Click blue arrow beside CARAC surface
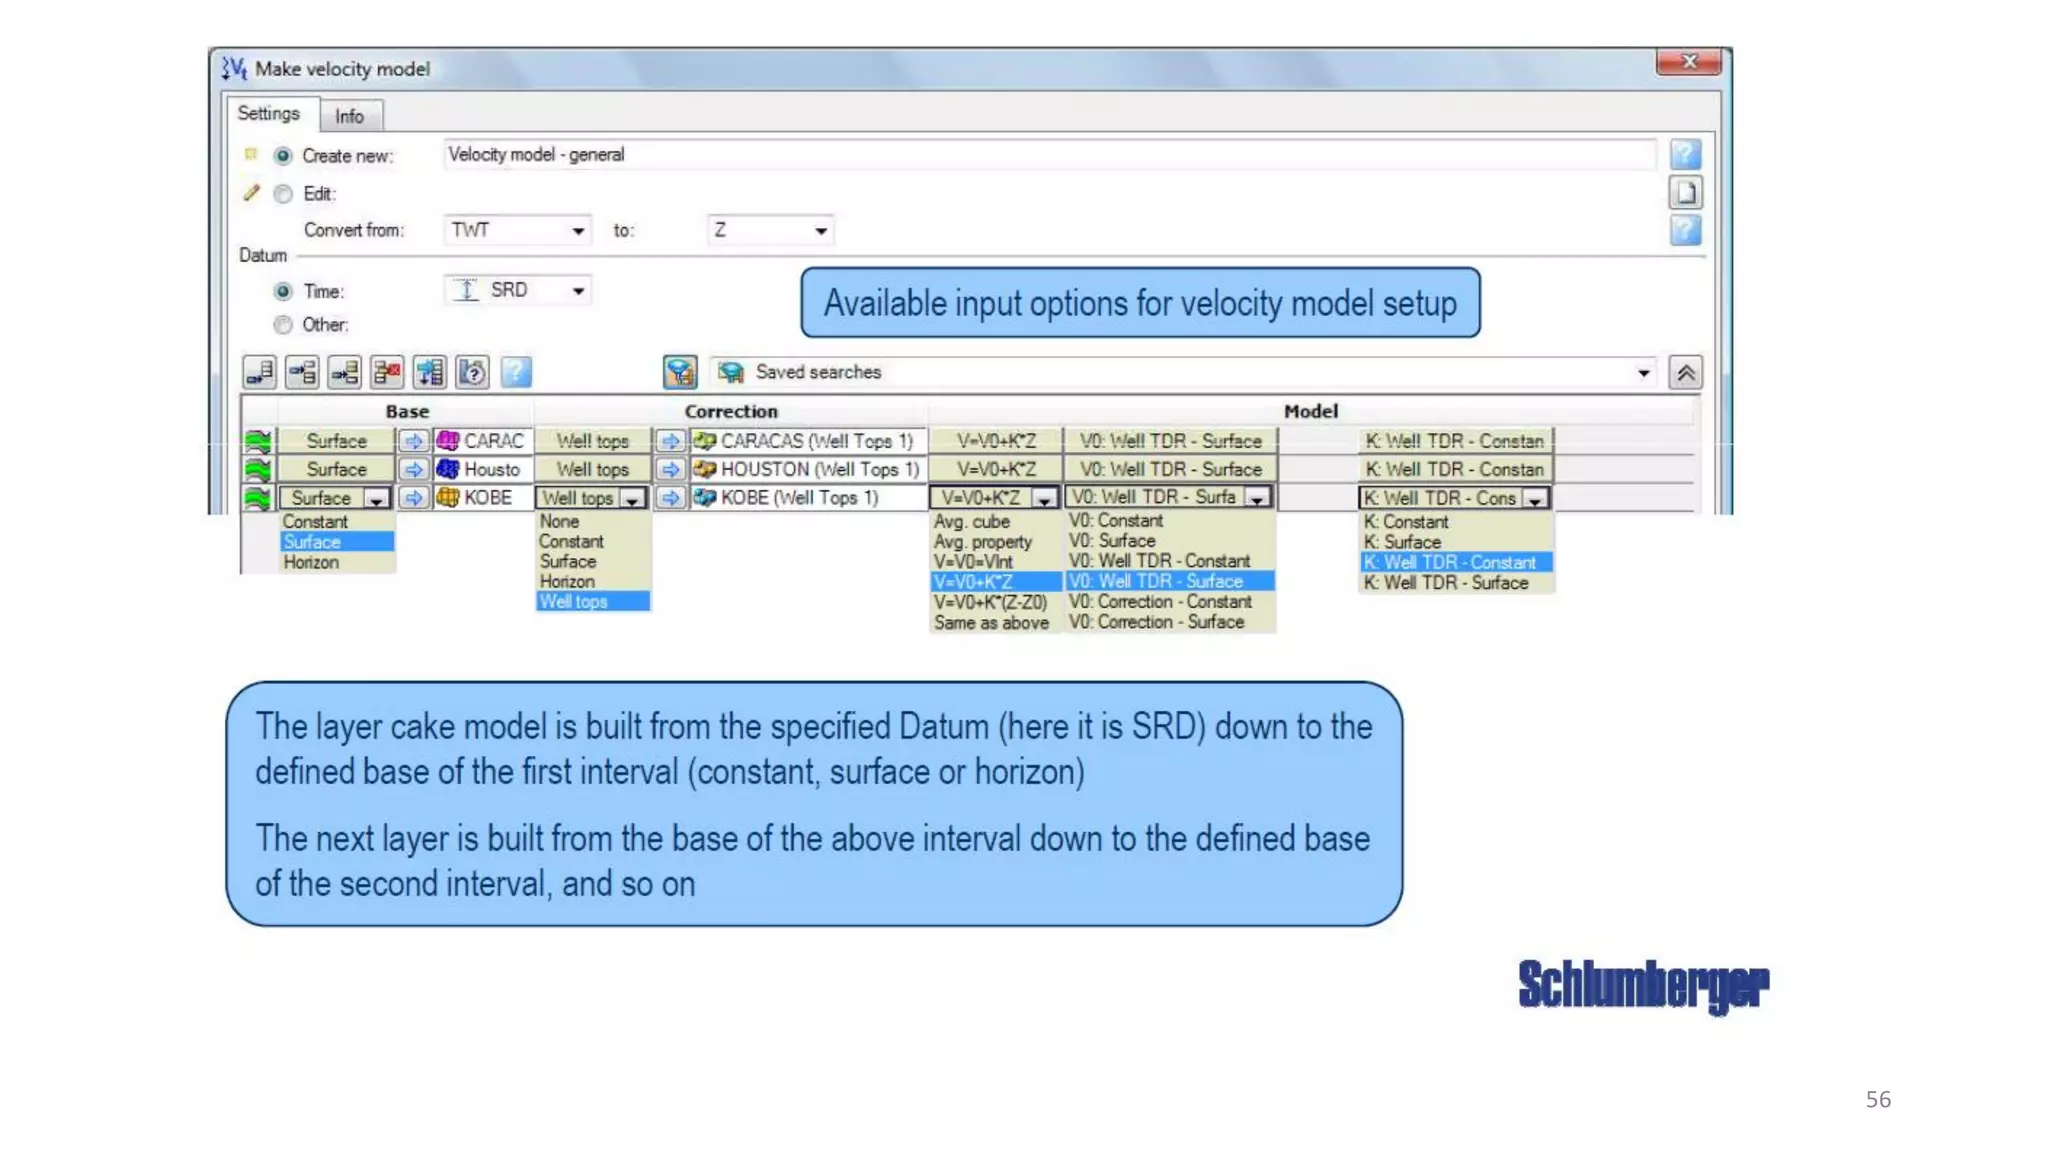 [413, 441]
